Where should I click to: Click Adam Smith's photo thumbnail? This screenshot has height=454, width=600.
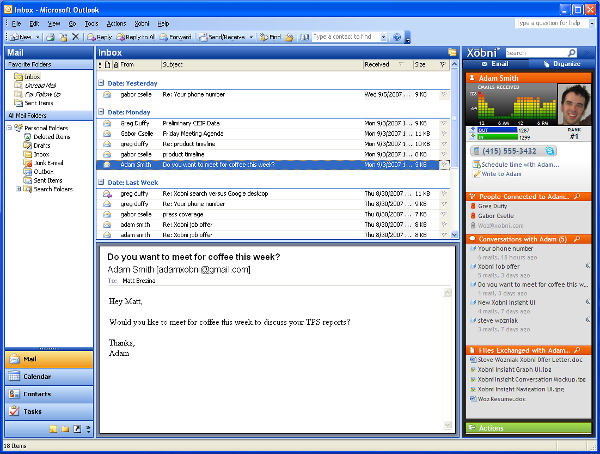coord(574,104)
